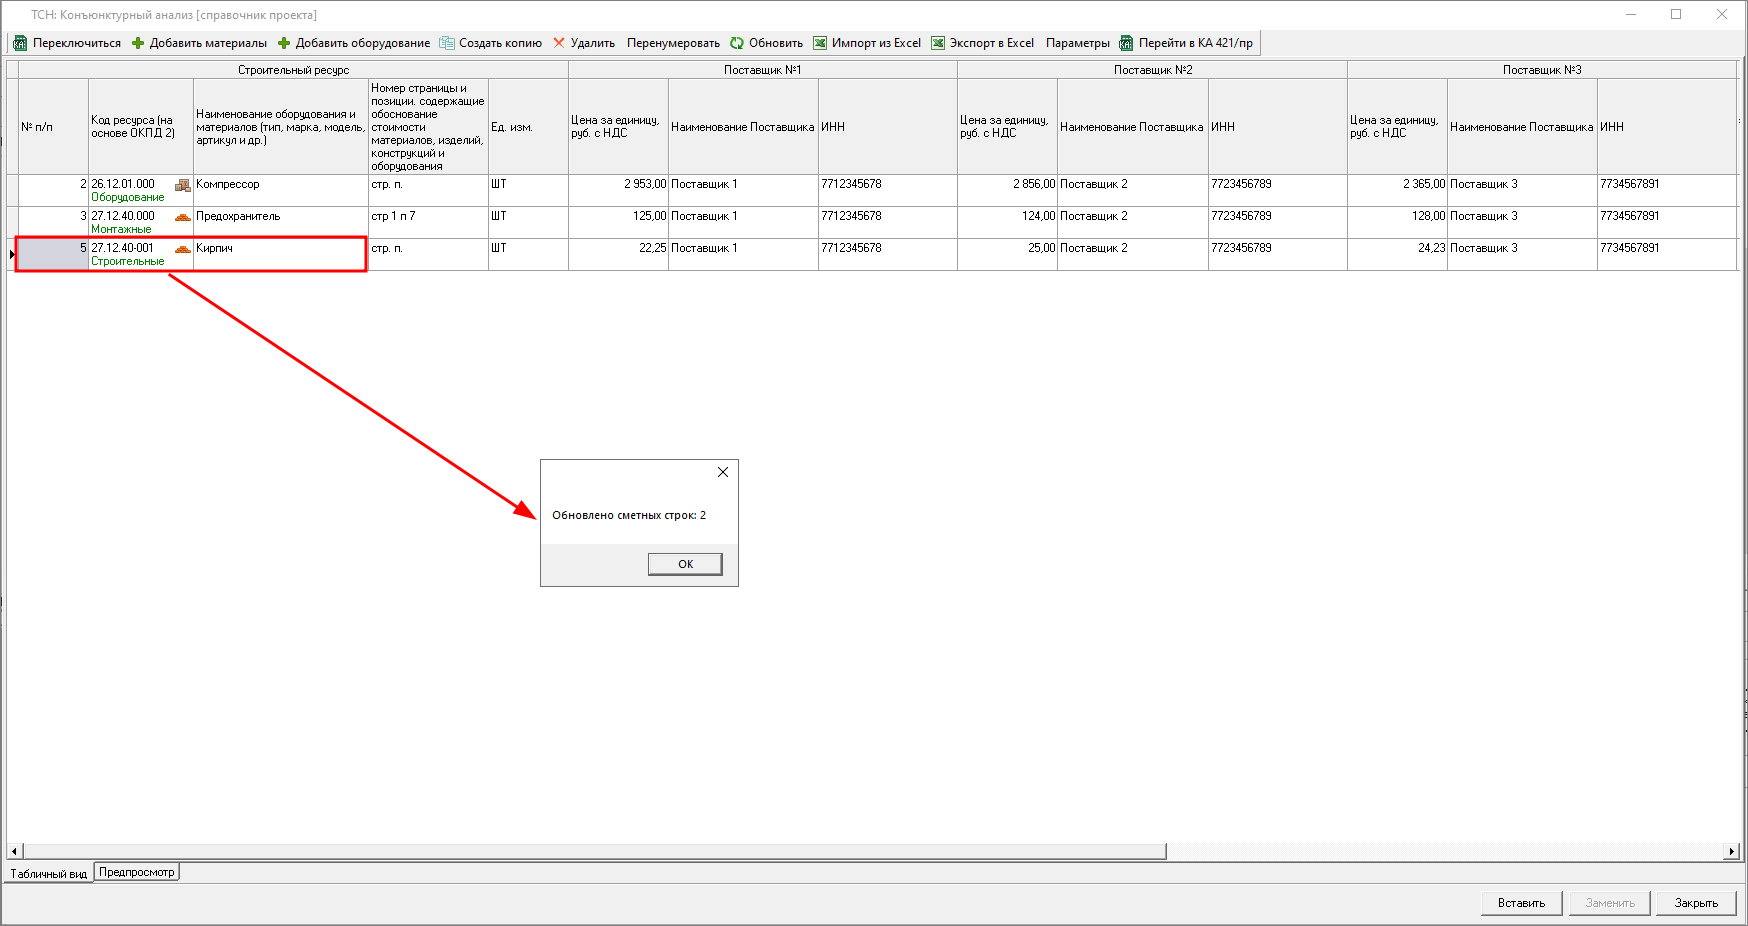
Task: Click Перенумеровать in the toolbar
Action: click(x=673, y=43)
